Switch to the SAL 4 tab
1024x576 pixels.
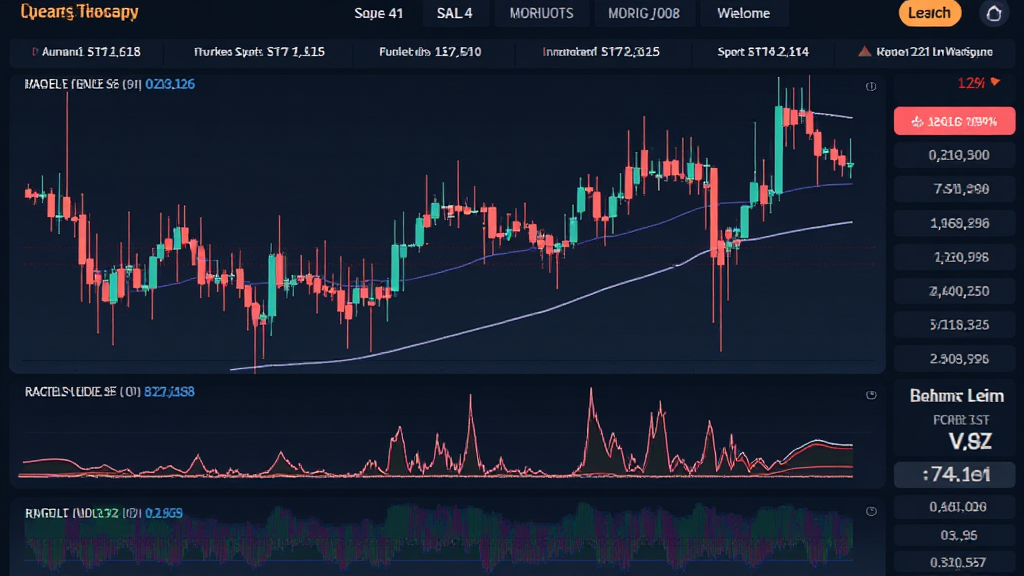tap(455, 13)
